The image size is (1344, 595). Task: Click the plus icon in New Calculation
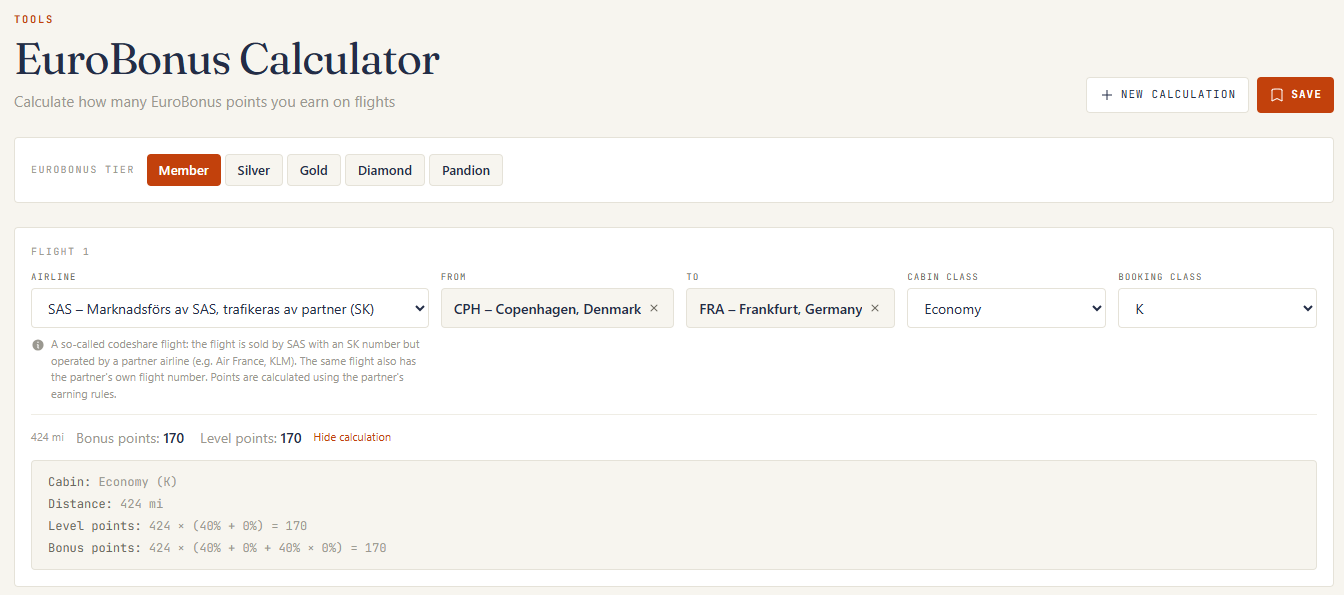pos(1106,95)
